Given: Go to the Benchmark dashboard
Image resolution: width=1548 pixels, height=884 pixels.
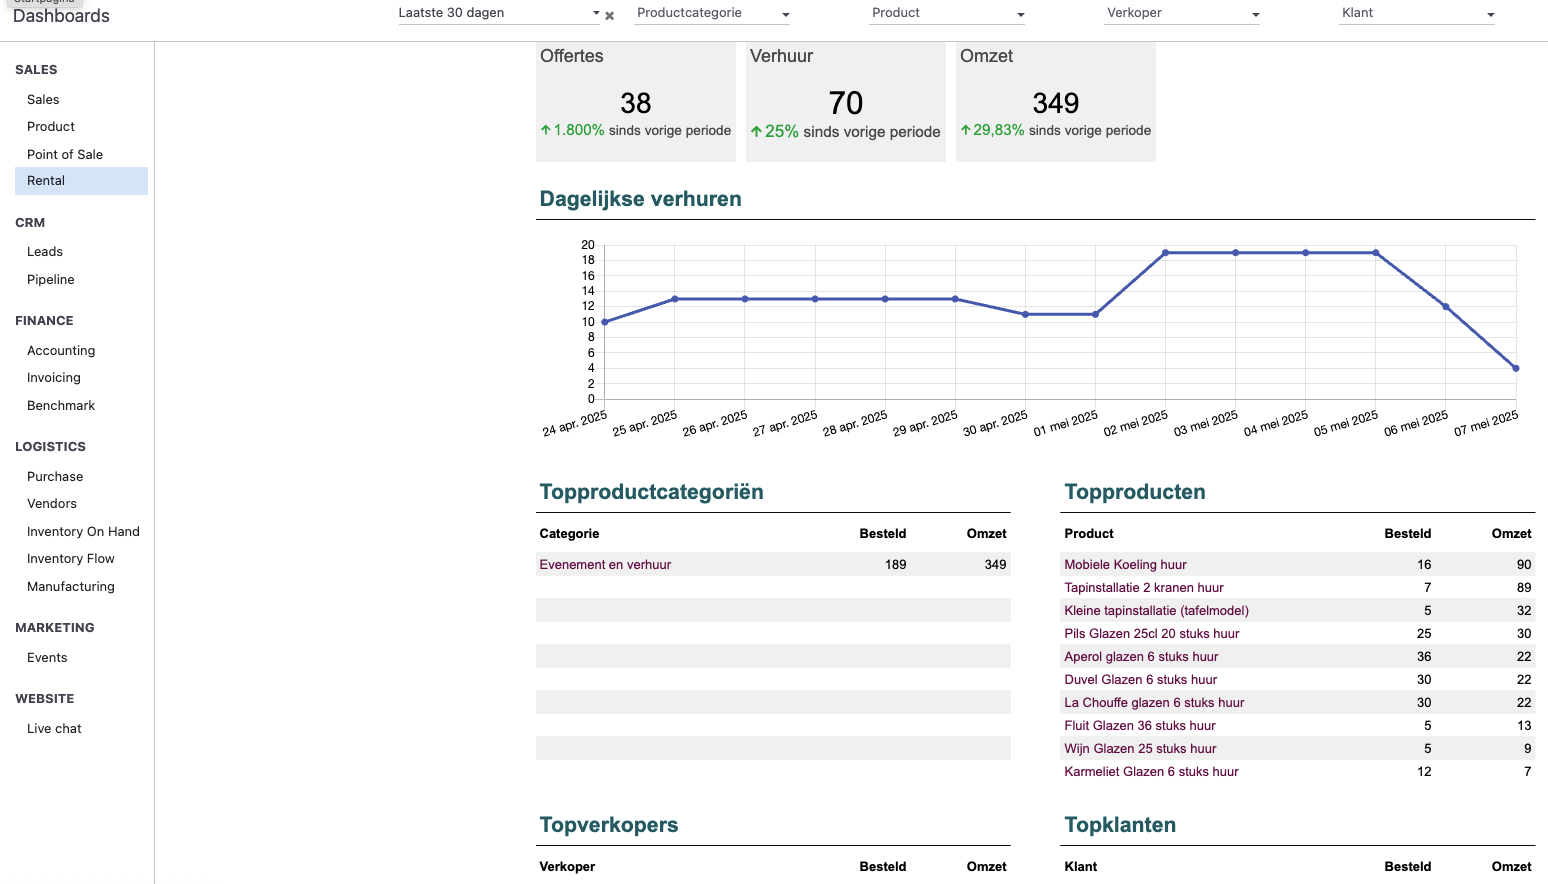Looking at the screenshot, I should point(61,406).
